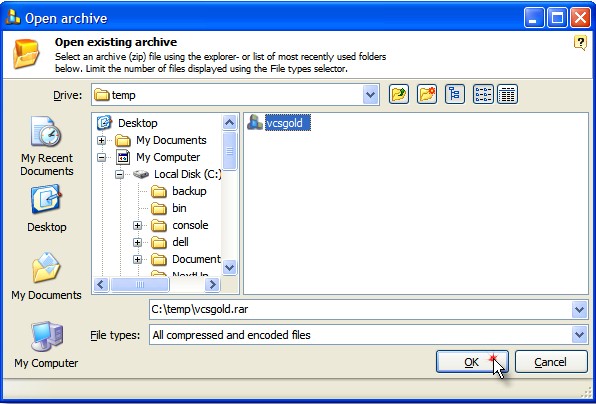The height and width of the screenshot is (404, 596).
Task: Select the dell folder
Action: click(x=180, y=242)
